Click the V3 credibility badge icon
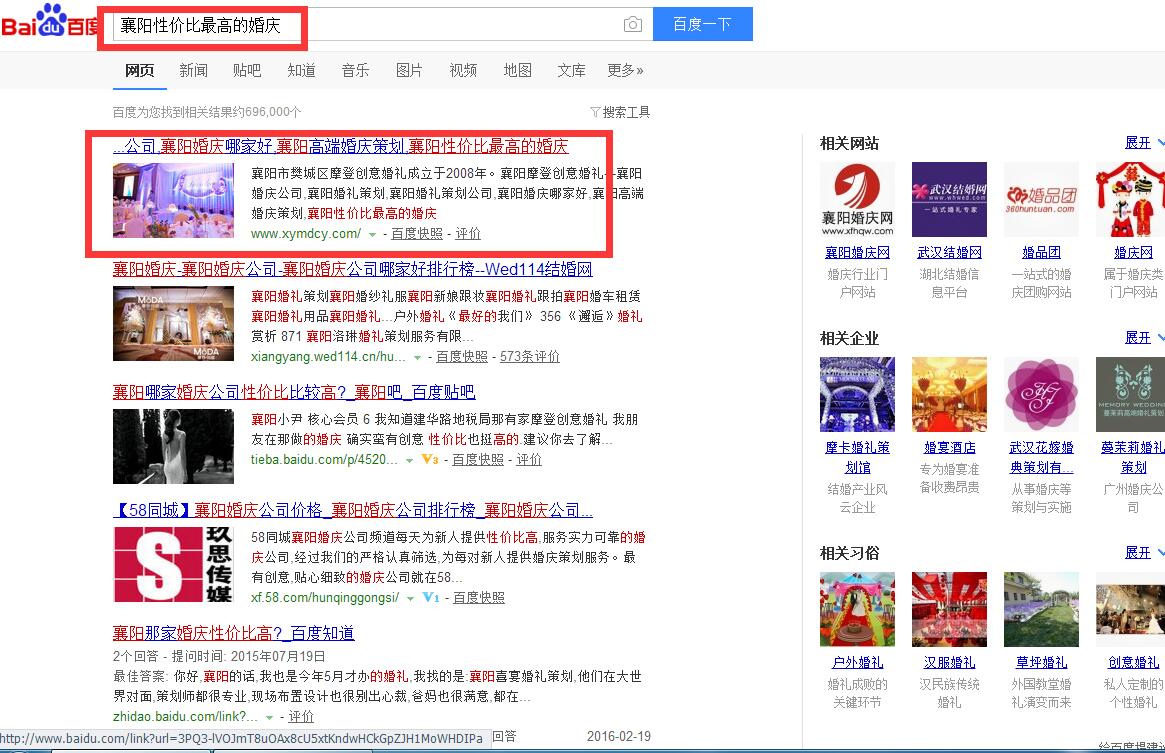Viewport: 1165px width, 753px height. pyautogui.click(x=429, y=459)
